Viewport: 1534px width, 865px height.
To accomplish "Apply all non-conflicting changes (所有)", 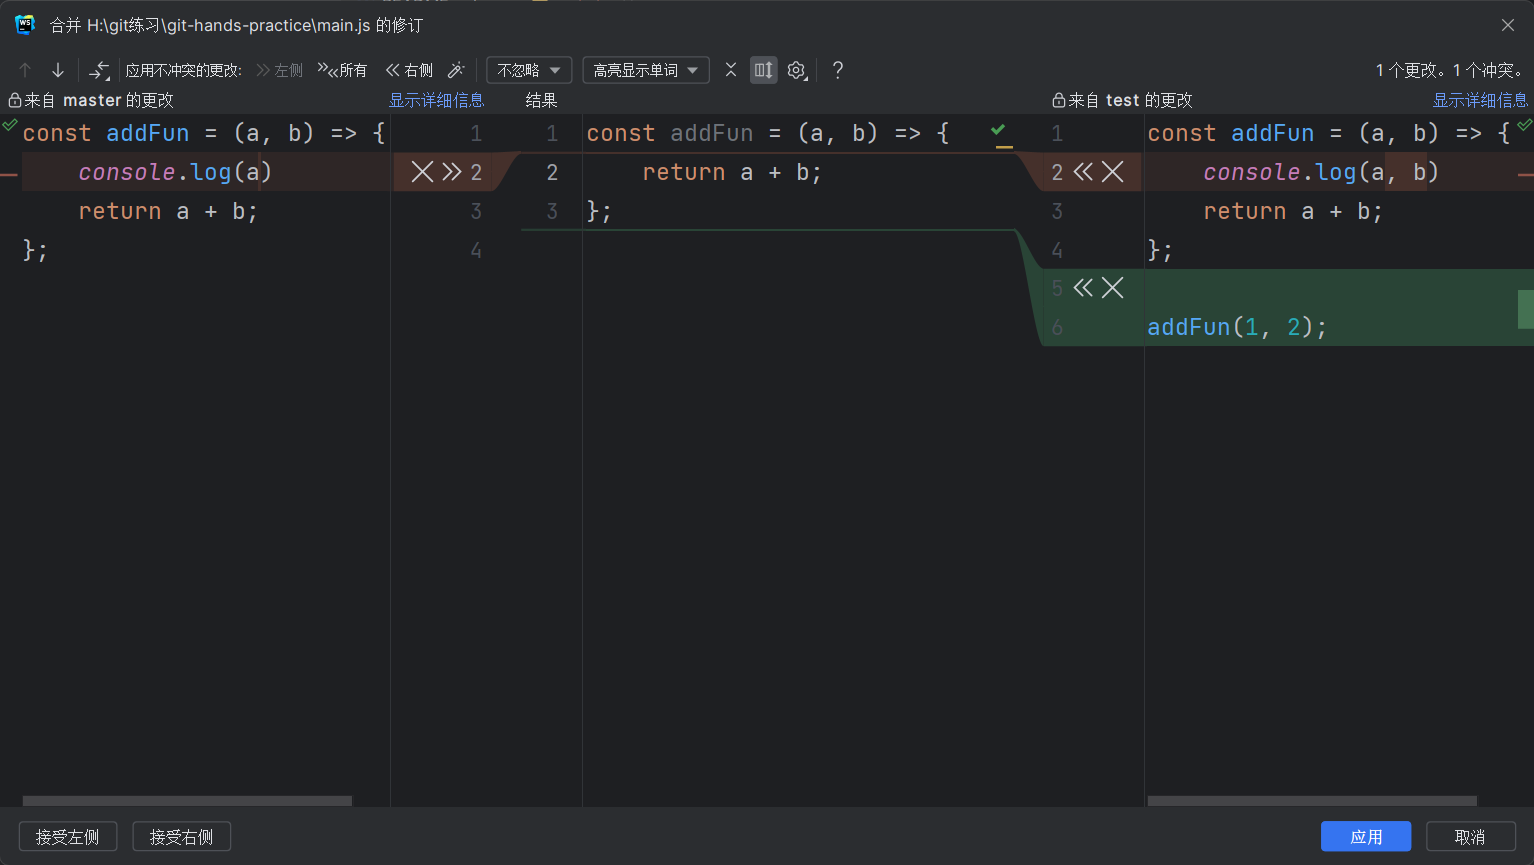I will 342,70.
